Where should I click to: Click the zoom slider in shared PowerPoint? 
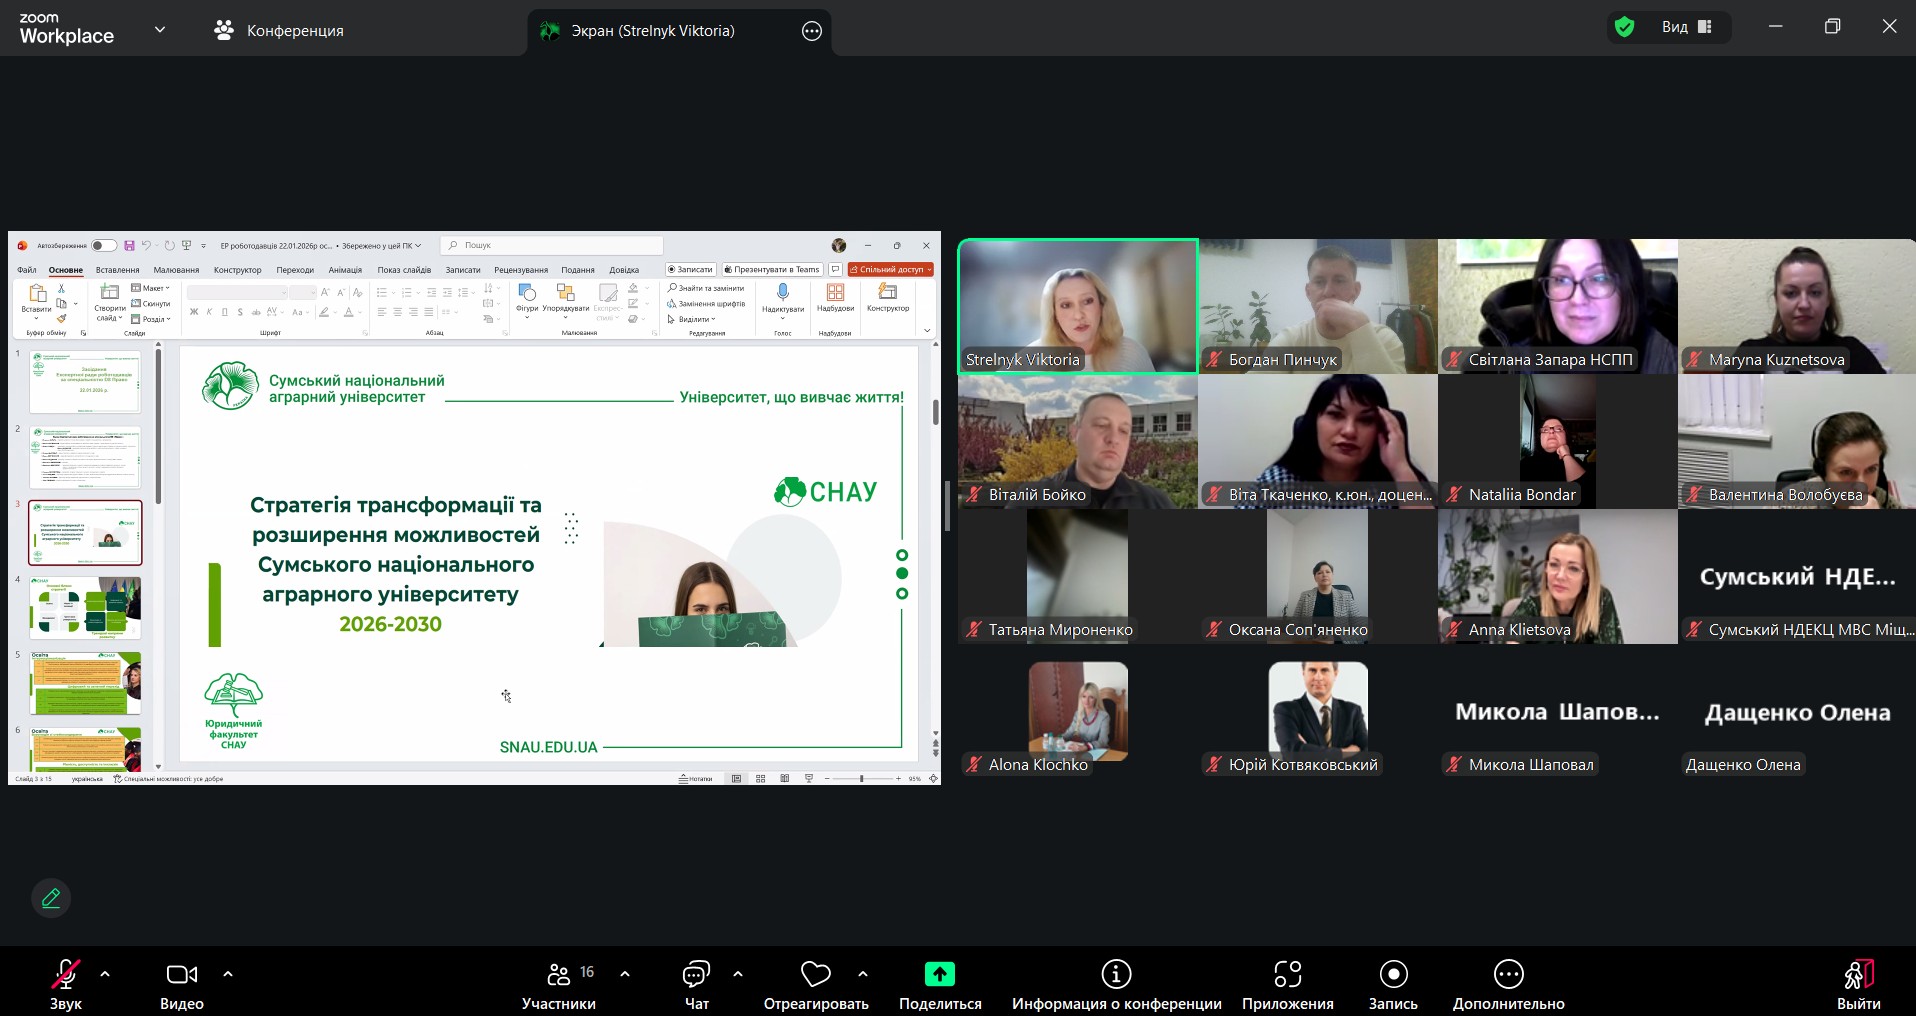(x=861, y=778)
